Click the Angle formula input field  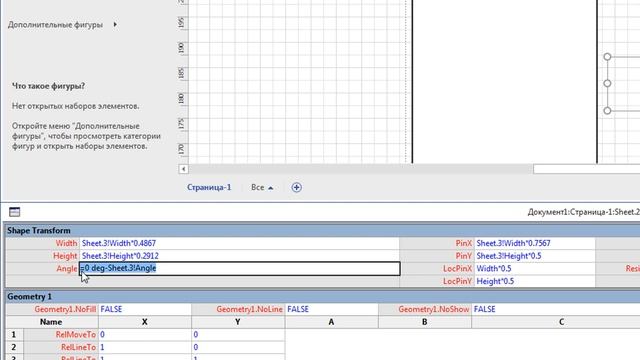point(239,269)
